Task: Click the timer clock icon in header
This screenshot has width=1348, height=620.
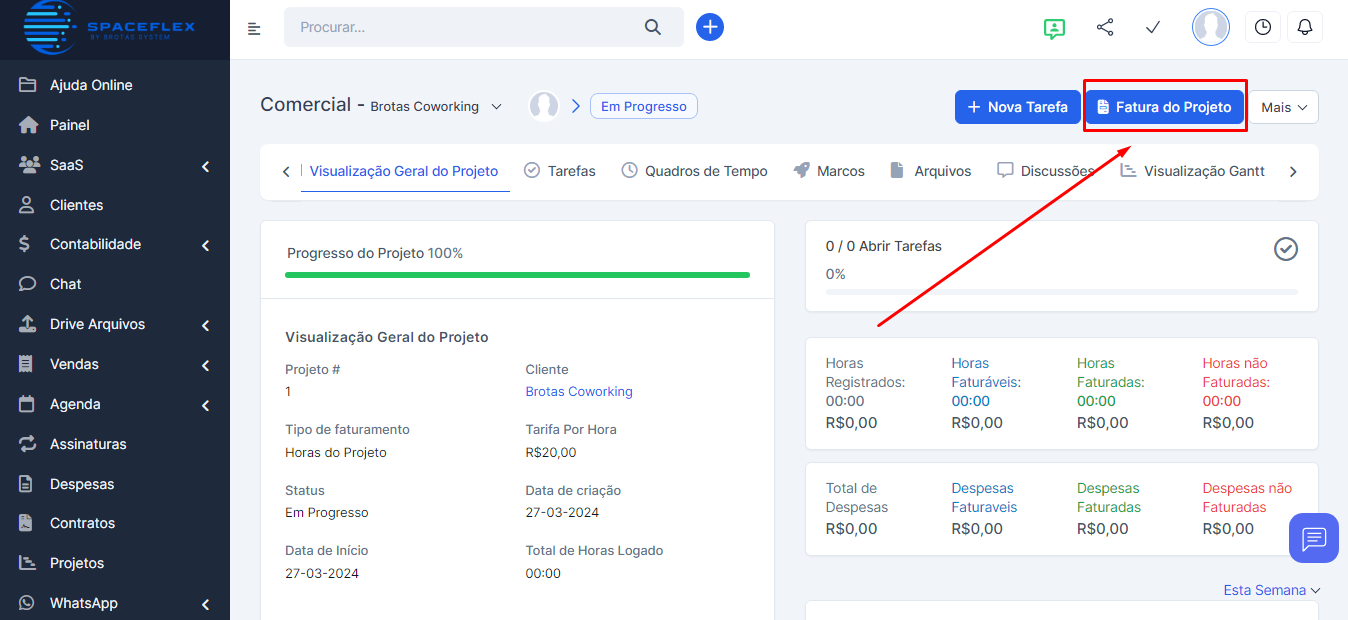Action: tap(1262, 27)
